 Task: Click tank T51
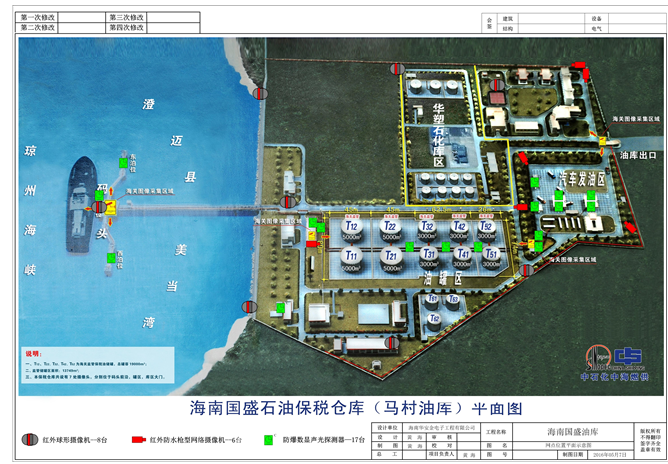pos(491,257)
